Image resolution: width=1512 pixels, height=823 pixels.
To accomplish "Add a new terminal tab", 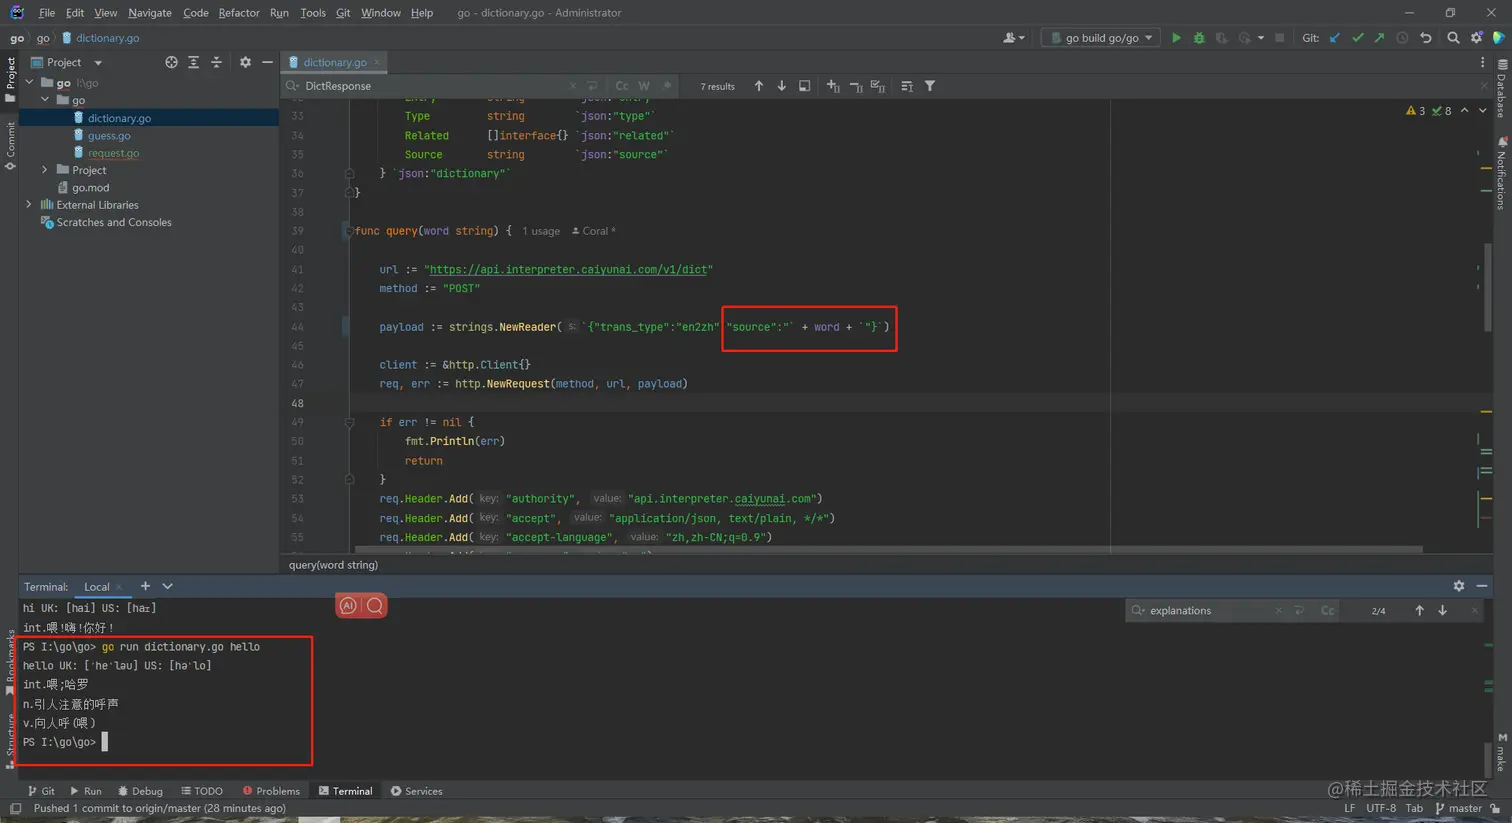I will click(145, 586).
